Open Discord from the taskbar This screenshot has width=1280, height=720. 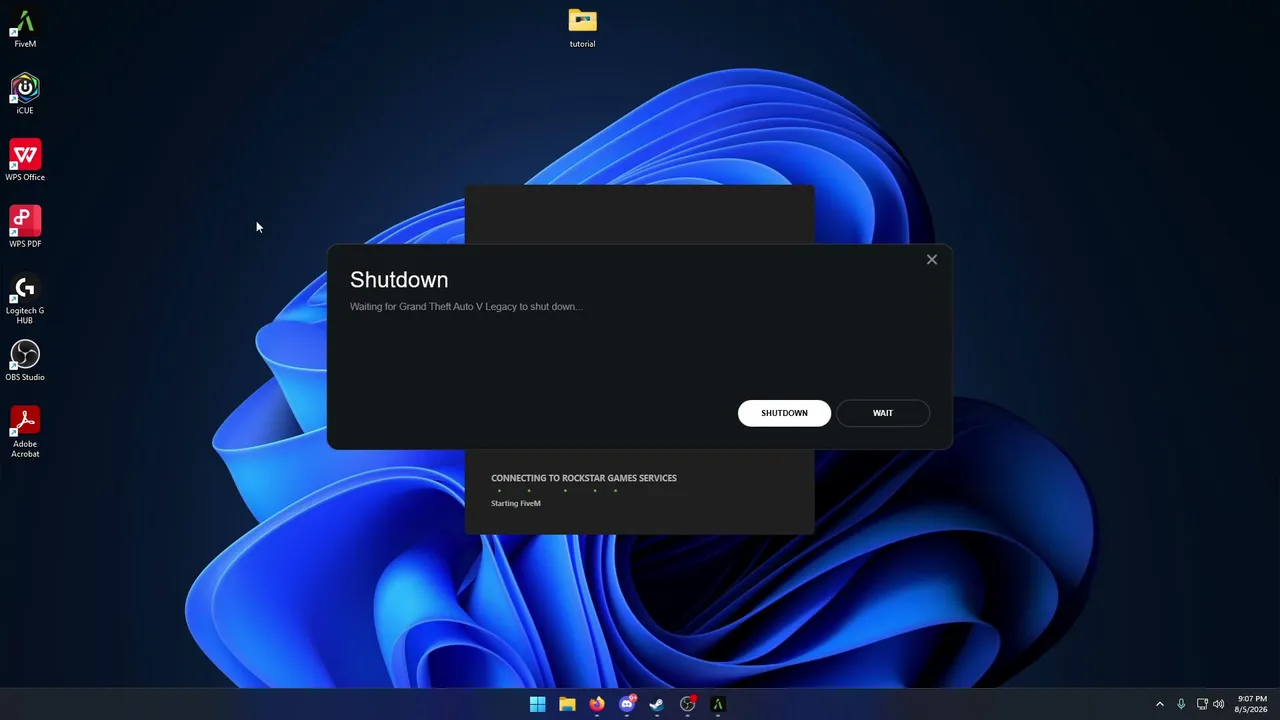(x=627, y=704)
